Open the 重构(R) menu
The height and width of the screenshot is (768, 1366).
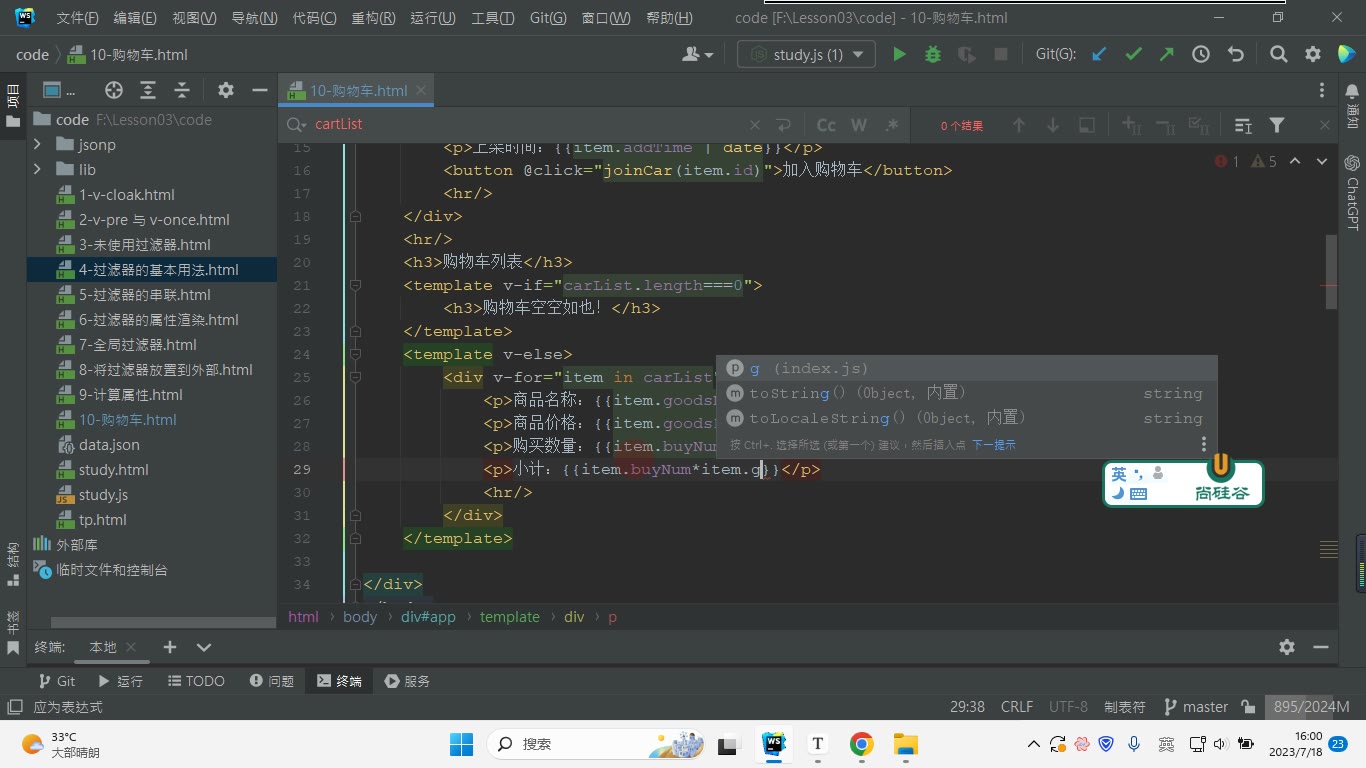pyautogui.click(x=373, y=18)
